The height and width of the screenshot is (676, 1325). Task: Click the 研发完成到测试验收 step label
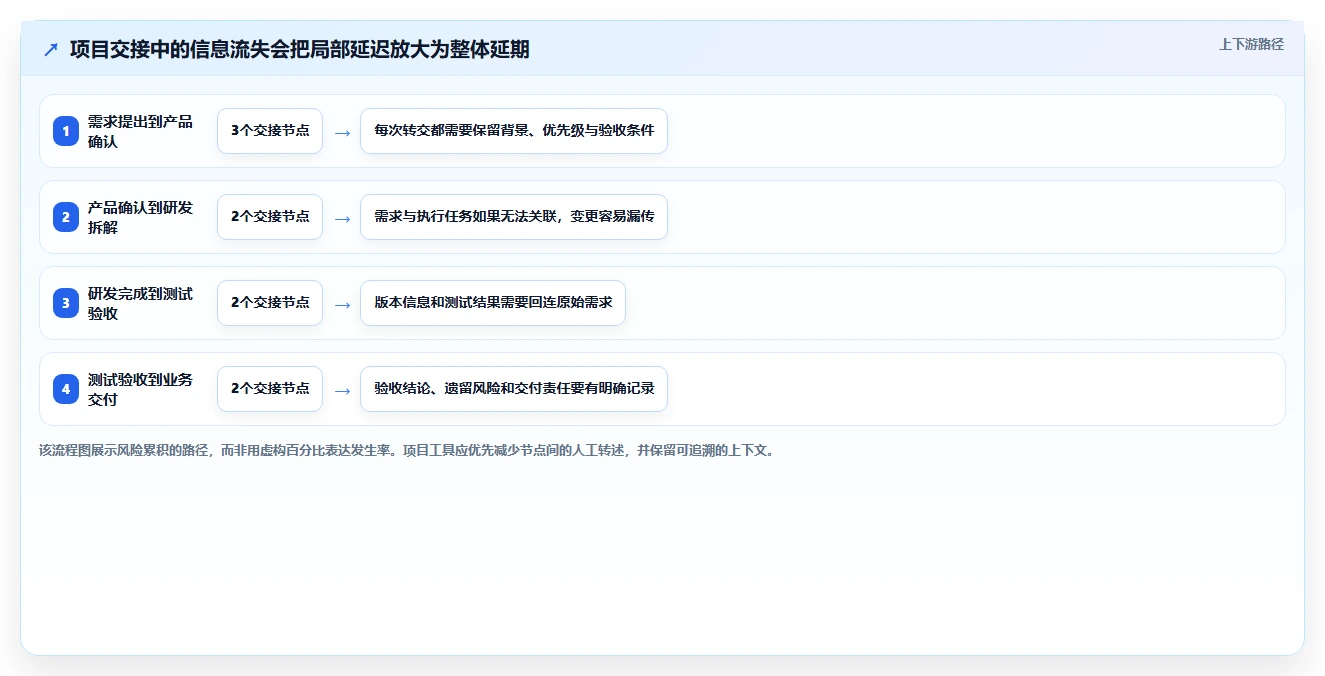[x=141, y=303]
